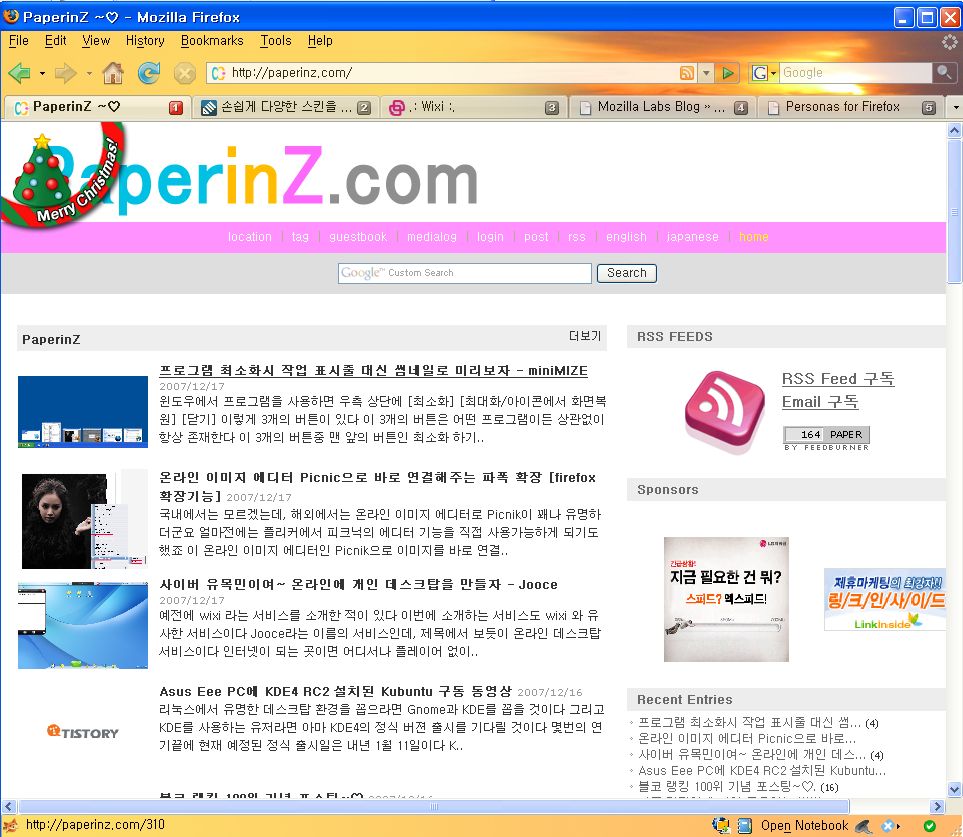Open the Help menu
This screenshot has width=963, height=837.
[x=320, y=41]
